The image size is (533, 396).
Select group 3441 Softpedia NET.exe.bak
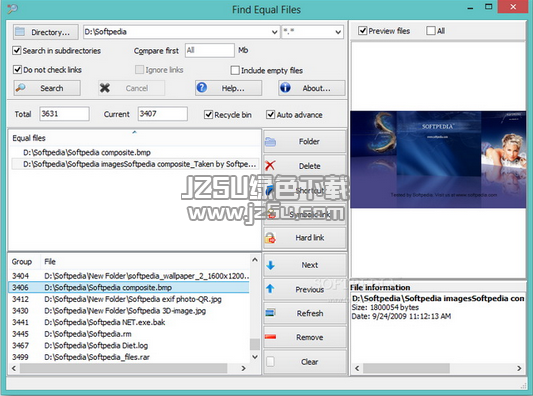tap(129, 322)
